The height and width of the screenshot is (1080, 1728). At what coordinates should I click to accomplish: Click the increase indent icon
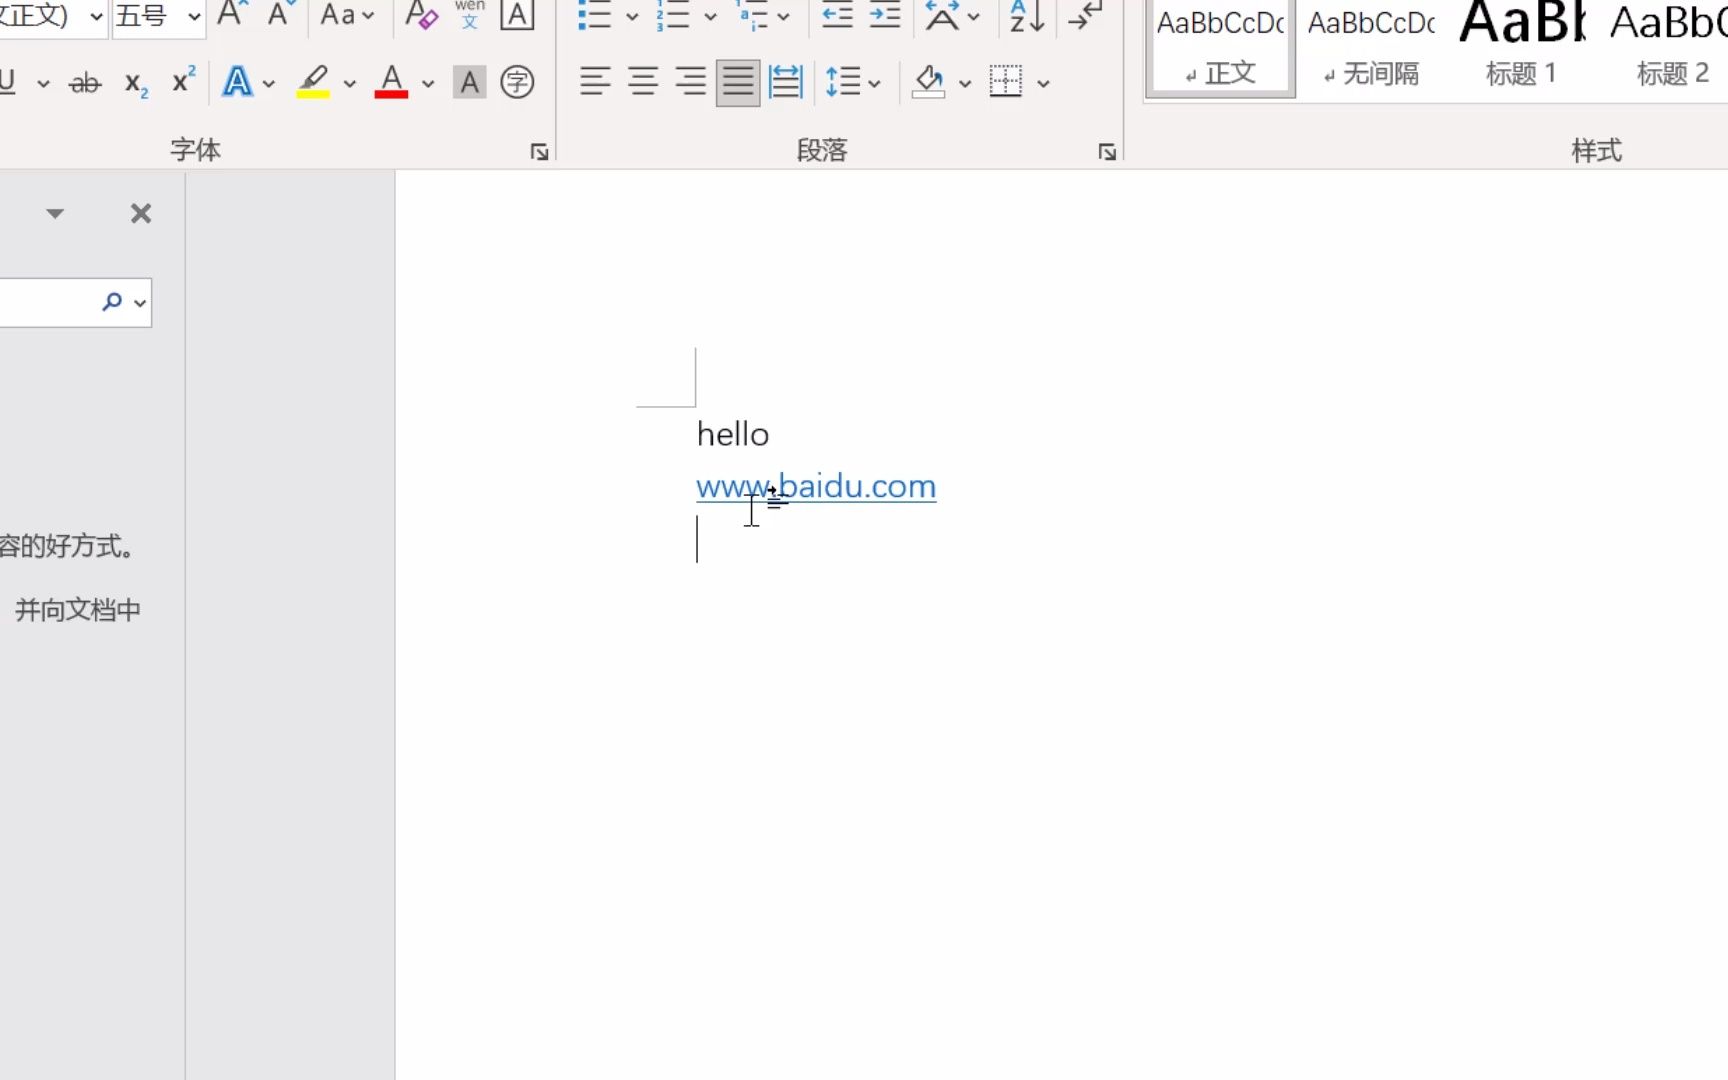[885, 14]
